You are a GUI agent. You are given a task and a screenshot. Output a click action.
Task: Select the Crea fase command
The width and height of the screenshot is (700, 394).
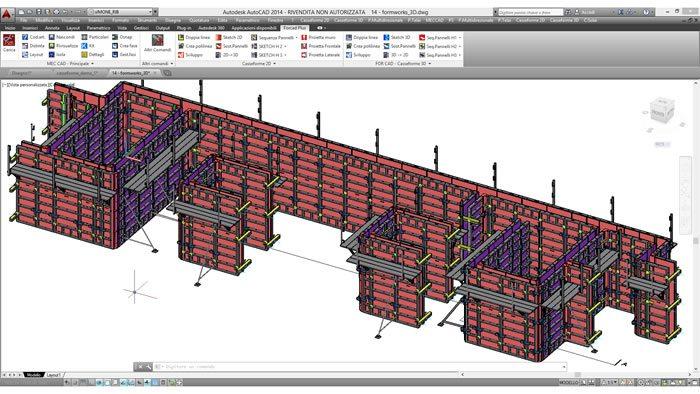(125, 46)
